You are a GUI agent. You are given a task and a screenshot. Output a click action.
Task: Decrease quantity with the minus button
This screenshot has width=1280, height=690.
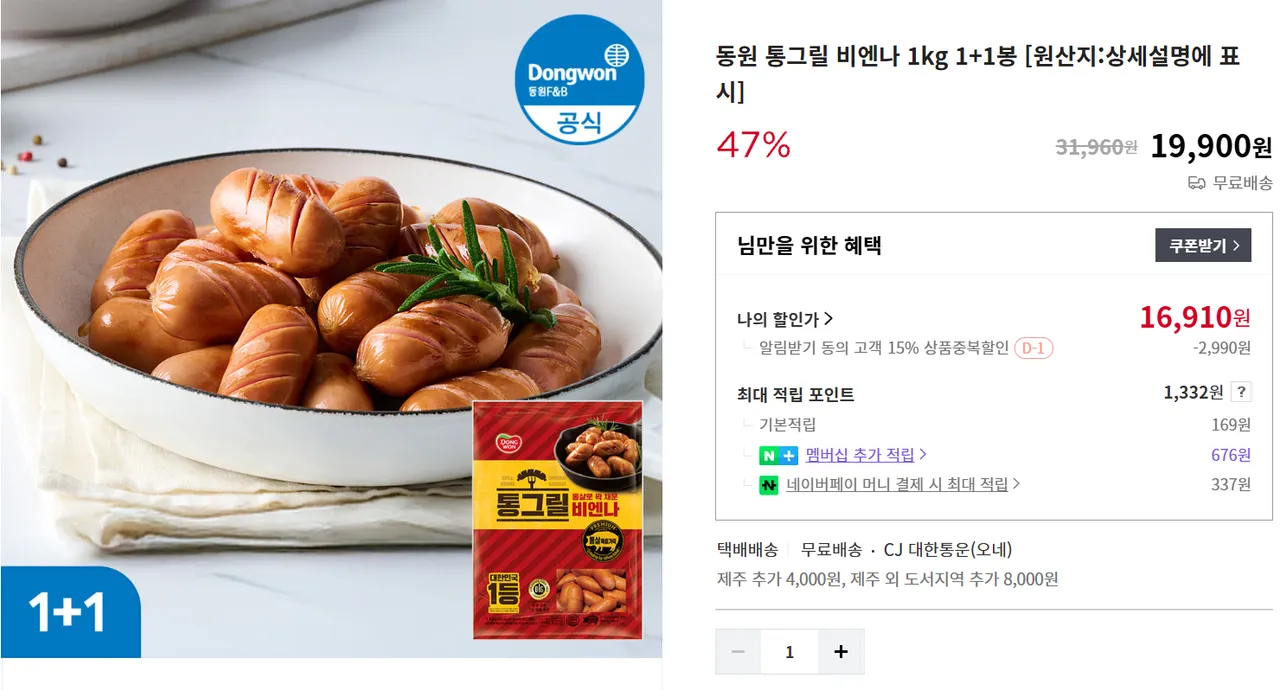pyautogui.click(x=739, y=652)
